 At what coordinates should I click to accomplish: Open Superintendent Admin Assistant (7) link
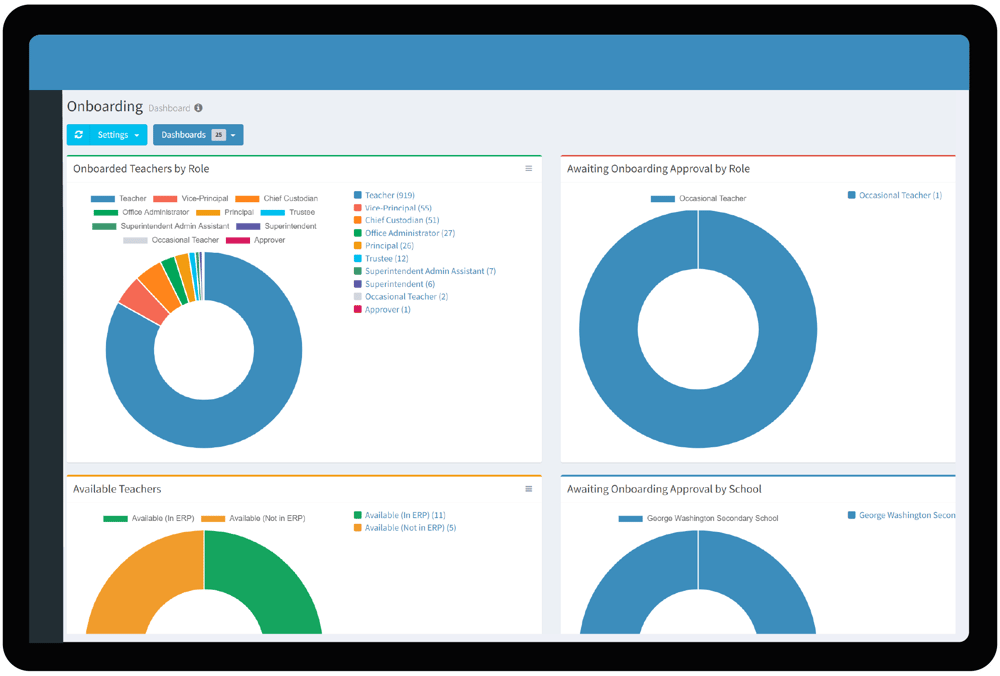pyautogui.click(x=430, y=271)
